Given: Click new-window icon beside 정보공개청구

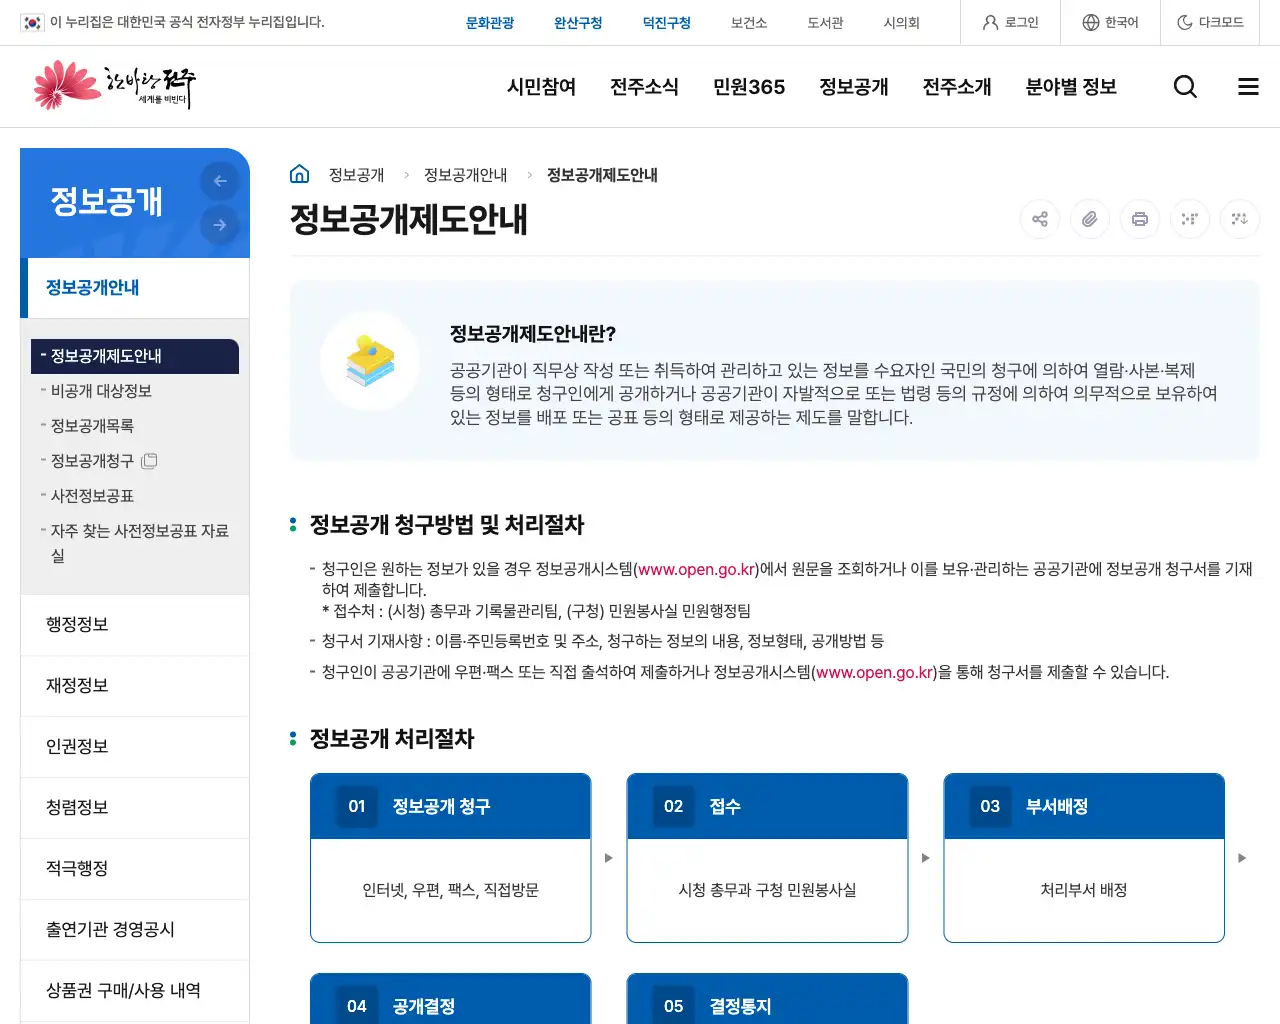Looking at the screenshot, I should (x=150, y=461).
